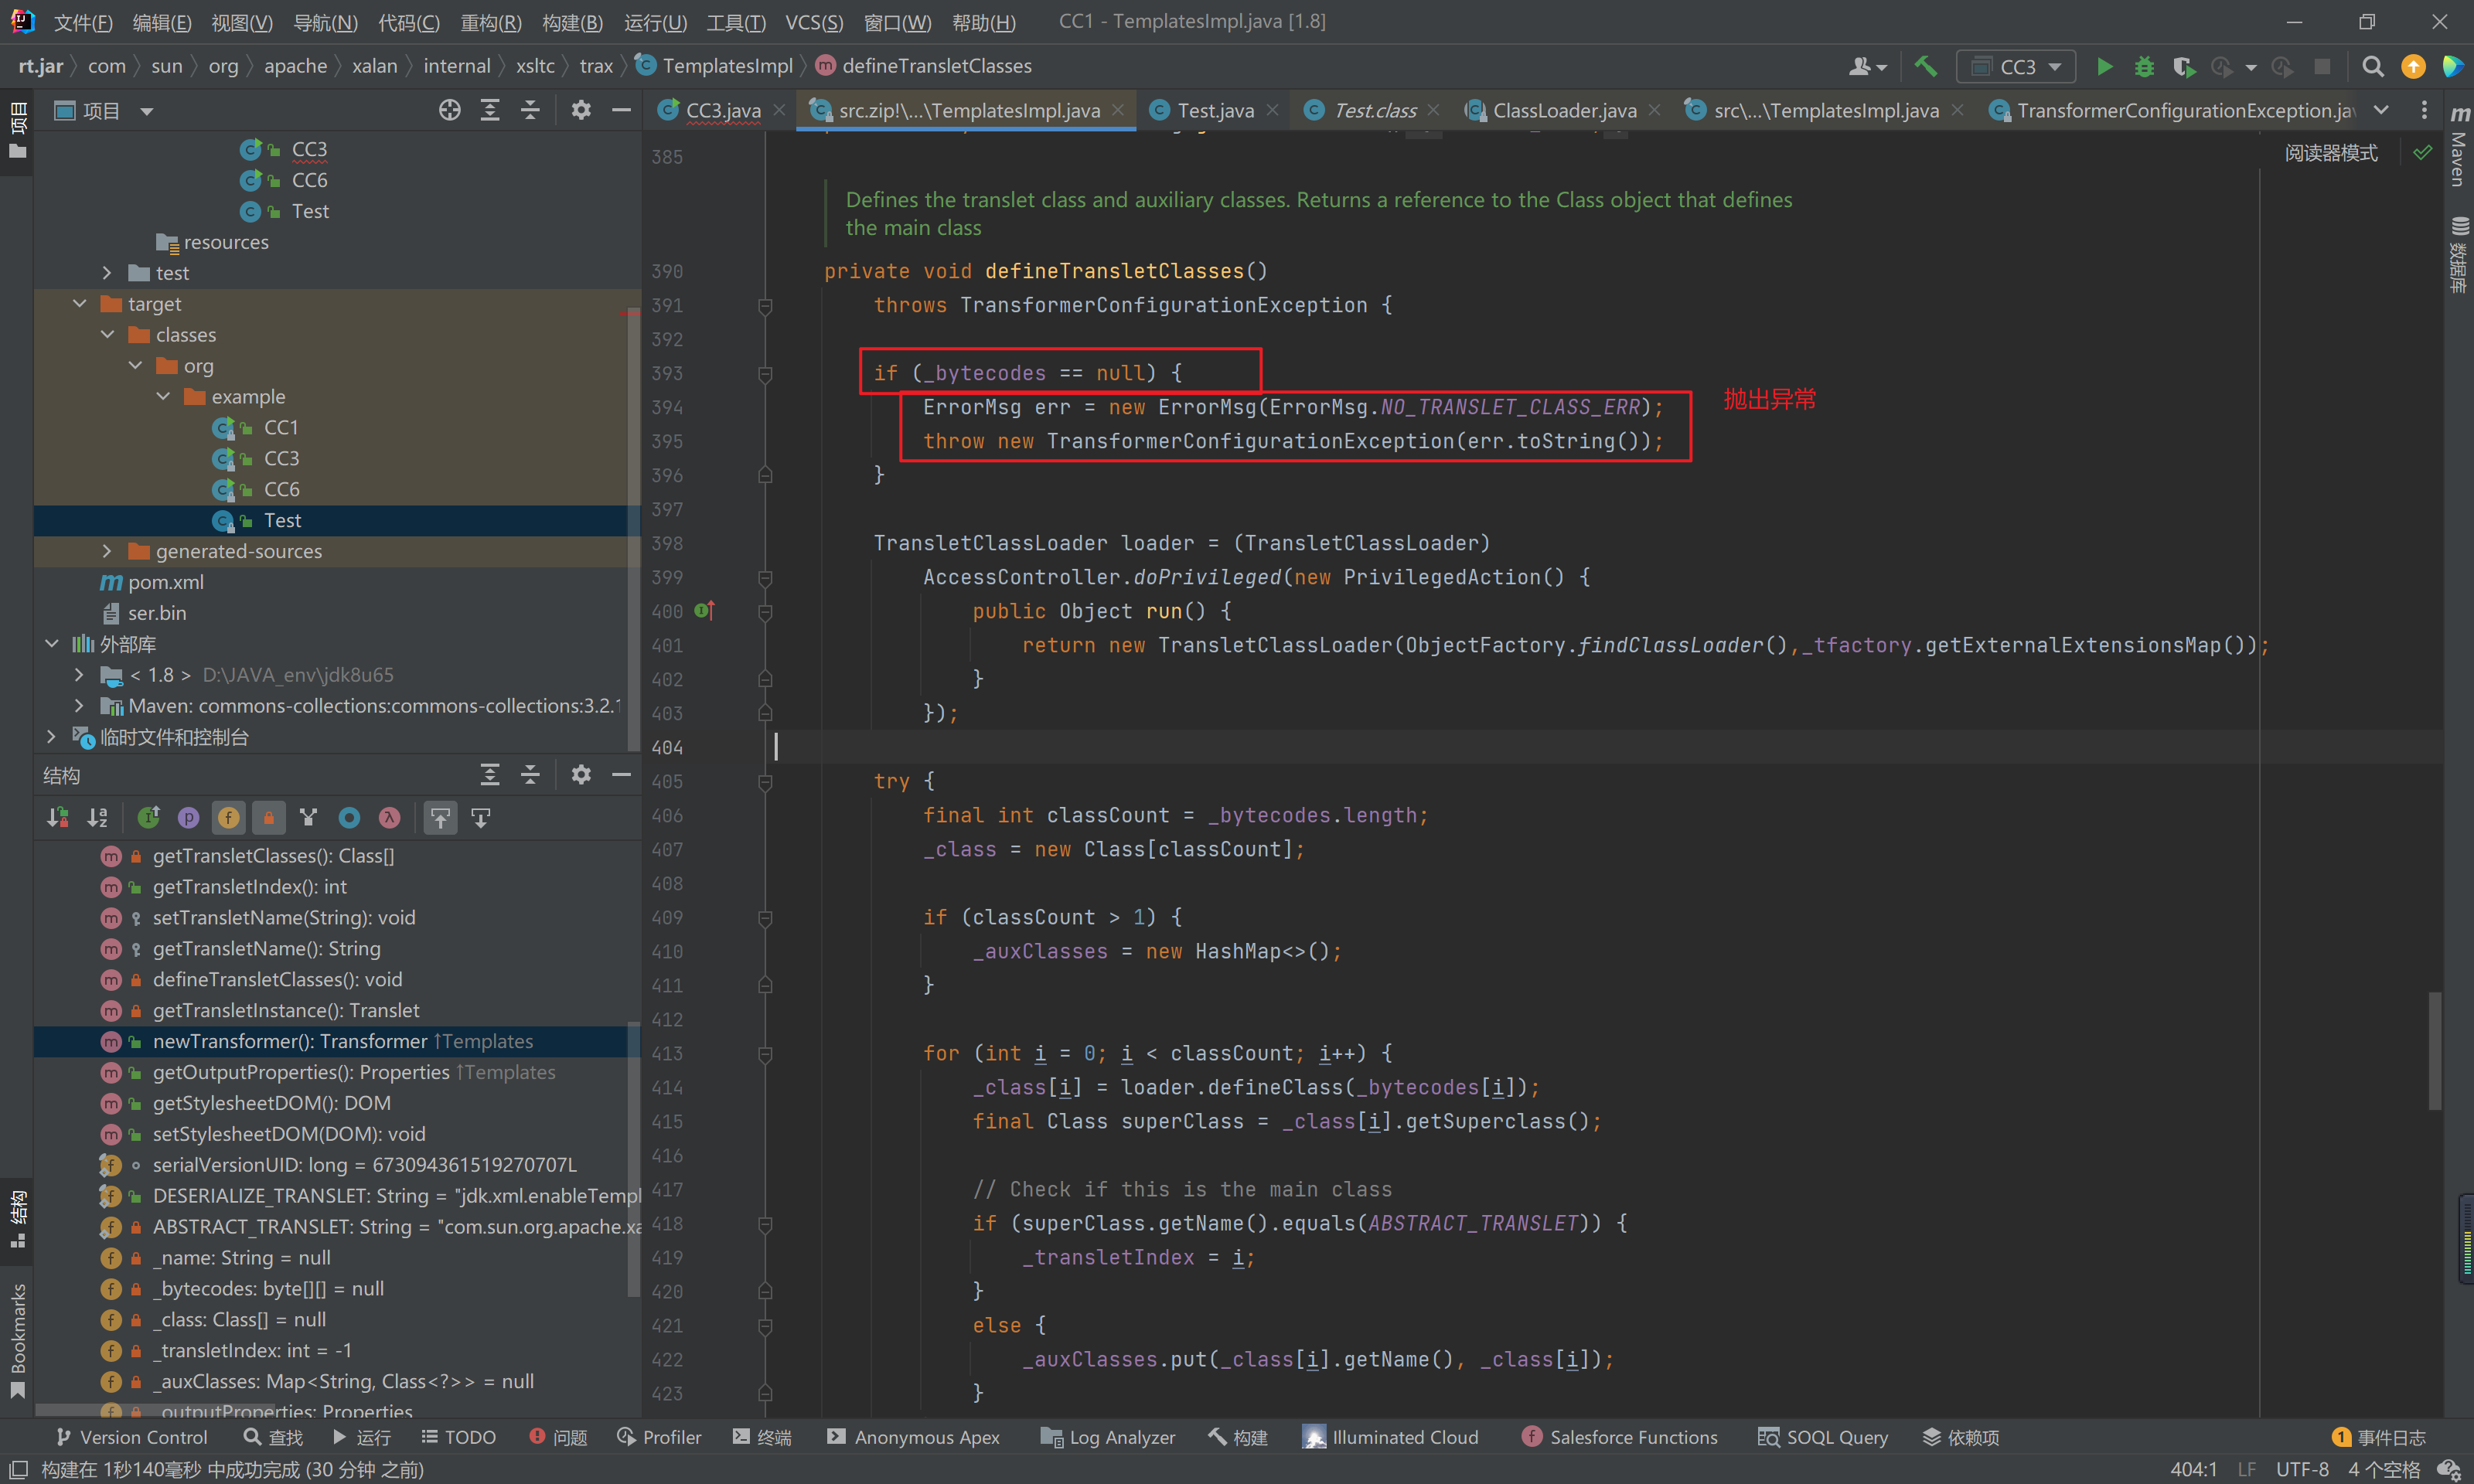Build project using the hammer icon
2474x1484 pixels.
(x=1925, y=66)
